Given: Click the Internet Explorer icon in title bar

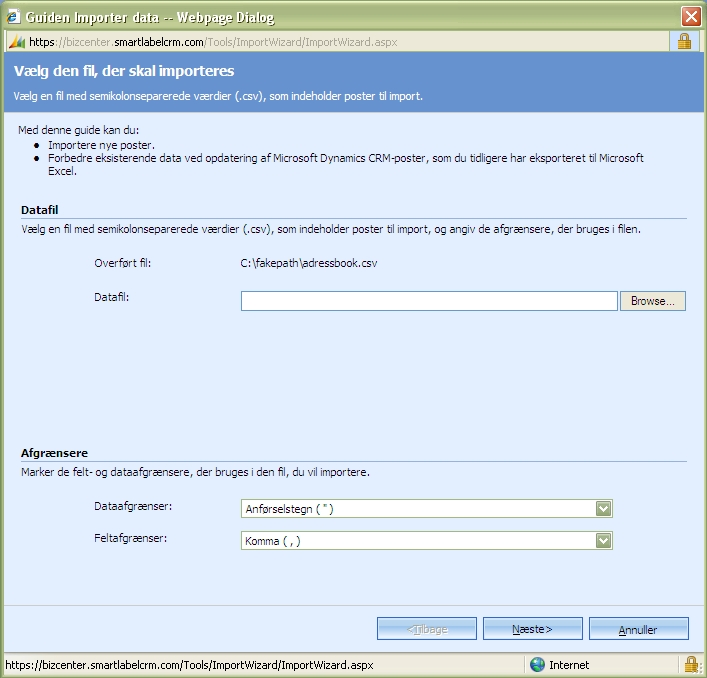Looking at the screenshot, I should pyautogui.click(x=13, y=16).
